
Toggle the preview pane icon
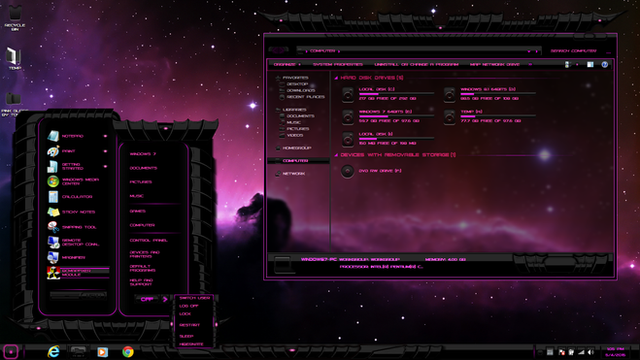pyautogui.click(x=590, y=64)
